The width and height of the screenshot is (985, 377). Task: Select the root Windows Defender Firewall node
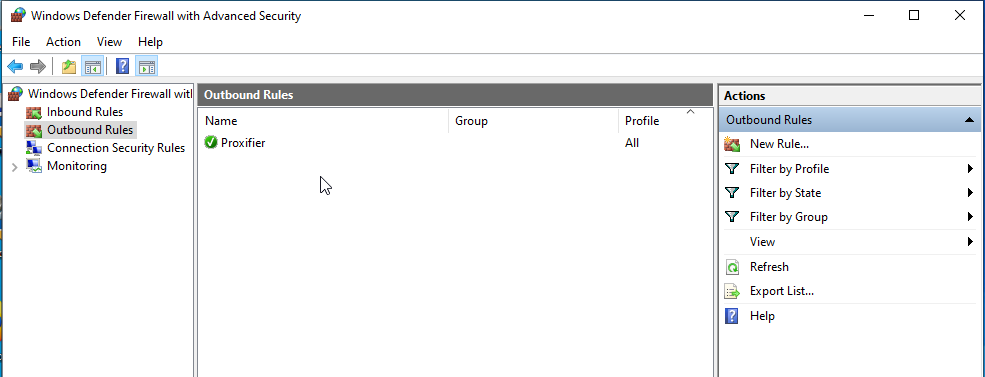click(110, 94)
